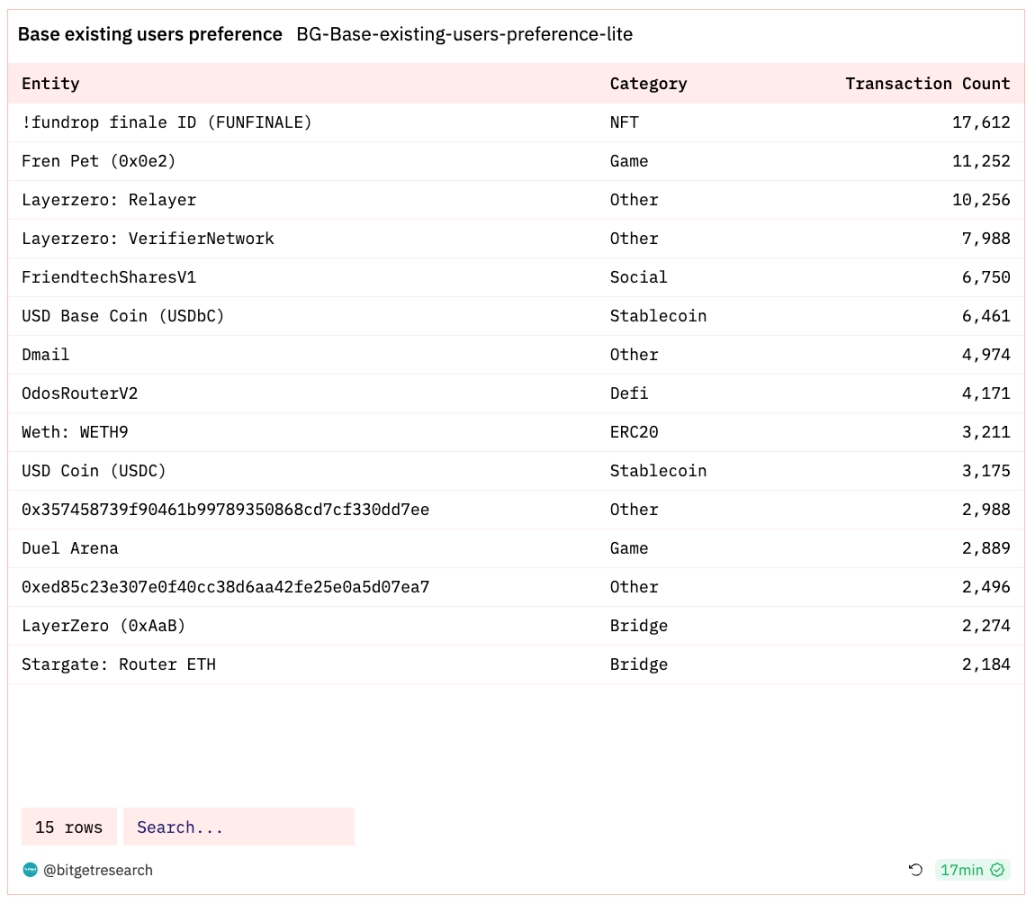The height and width of the screenshot is (904, 1035).
Task: Select the Duel Arena cell
Action: pyautogui.click(x=70, y=548)
